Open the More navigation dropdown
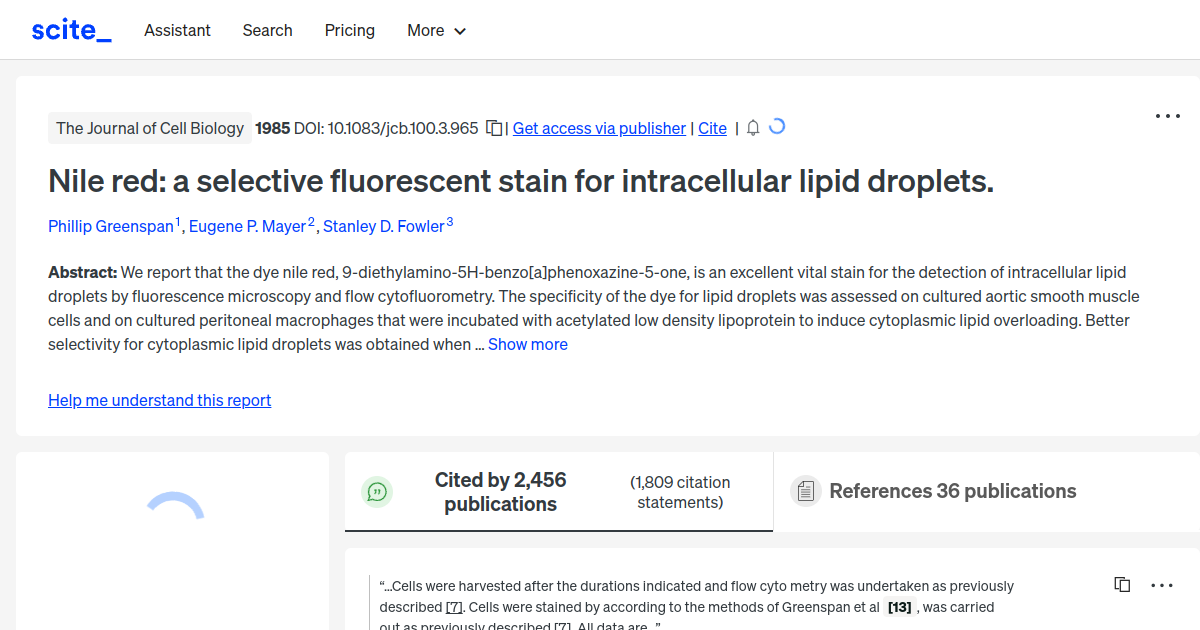This screenshot has height=630, width=1200. click(436, 30)
